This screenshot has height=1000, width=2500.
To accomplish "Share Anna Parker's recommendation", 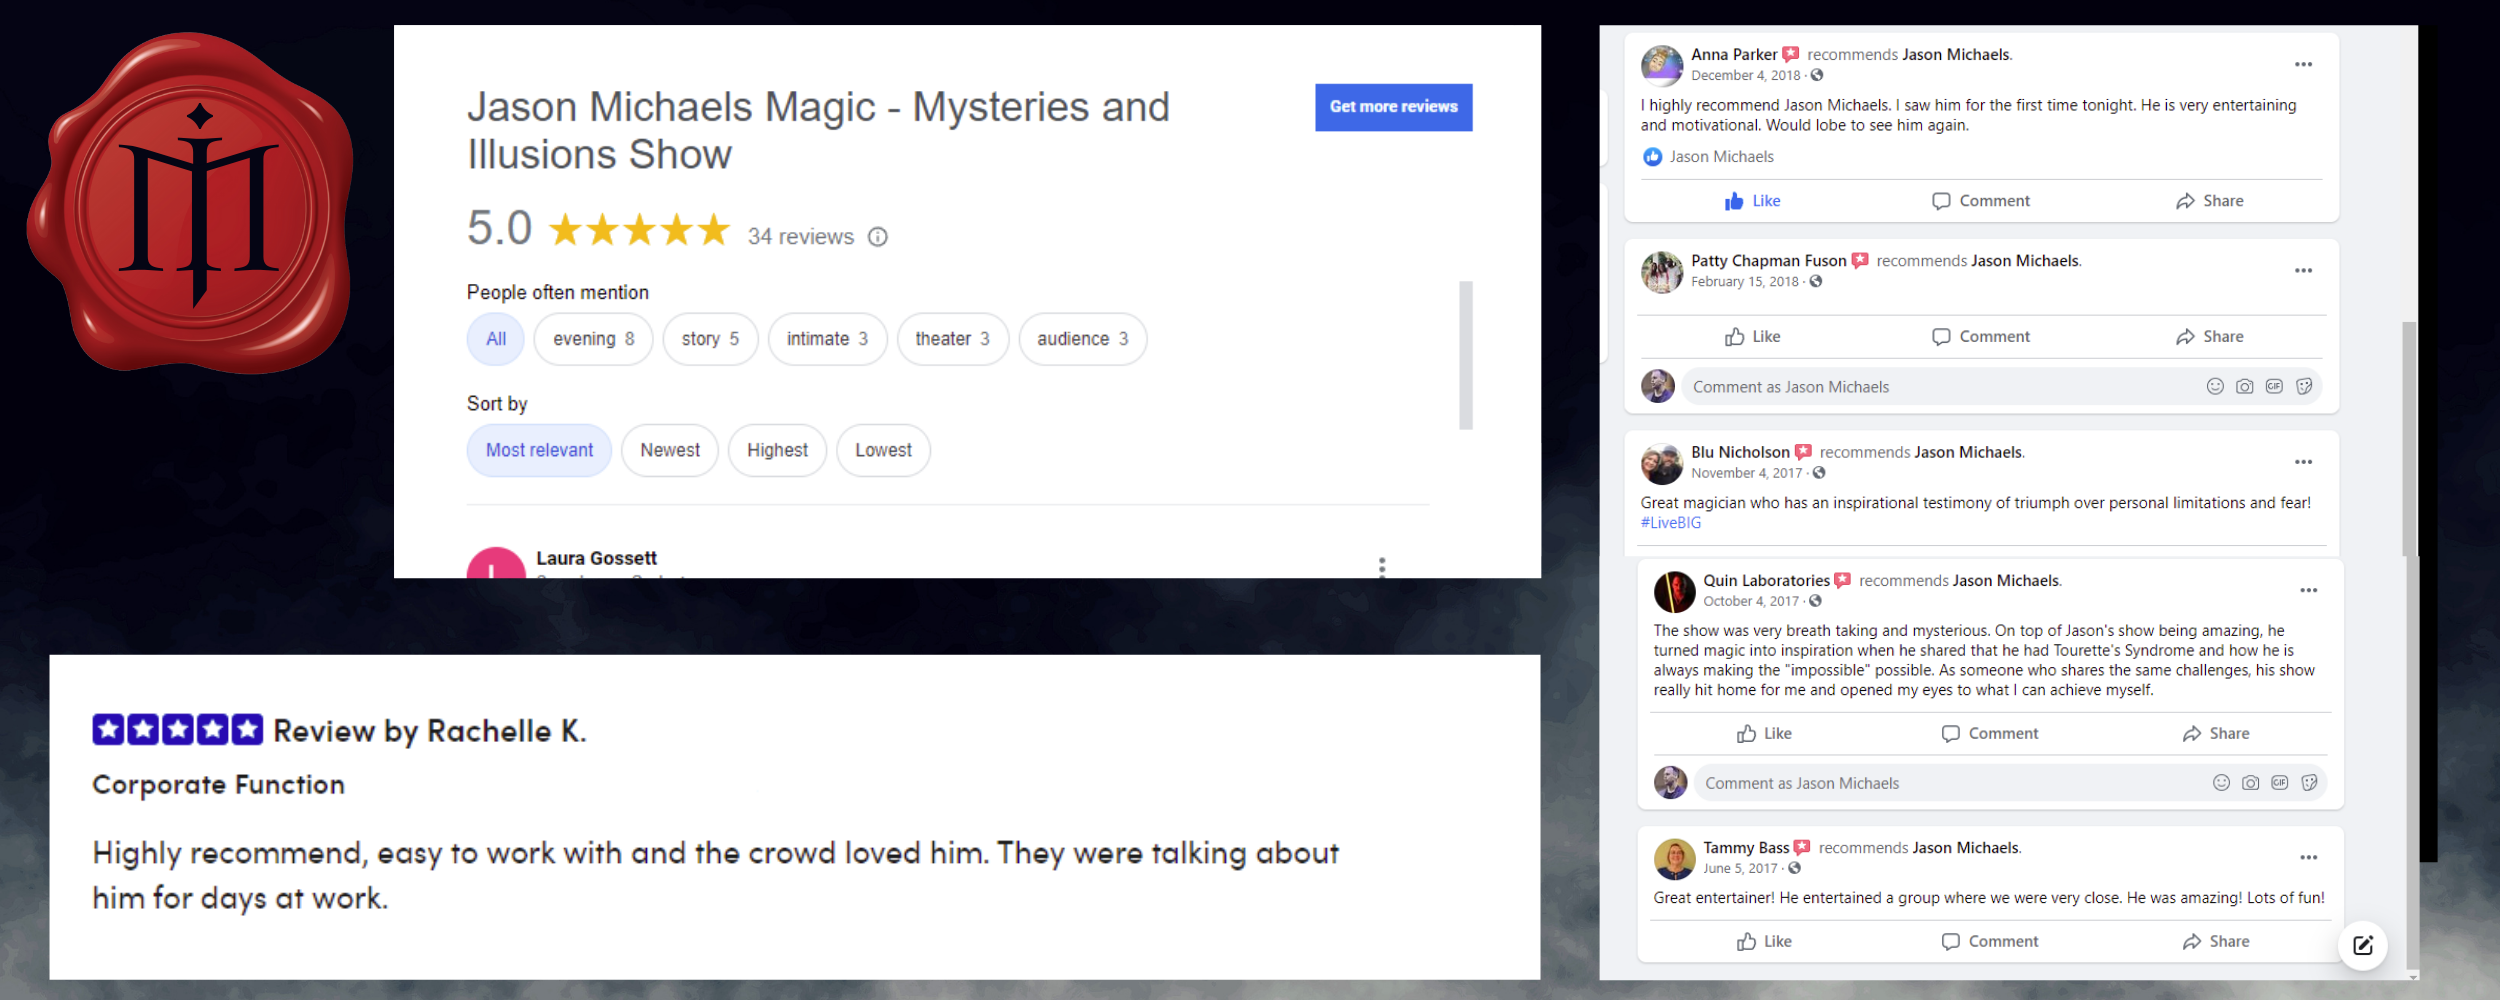I will (2209, 201).
